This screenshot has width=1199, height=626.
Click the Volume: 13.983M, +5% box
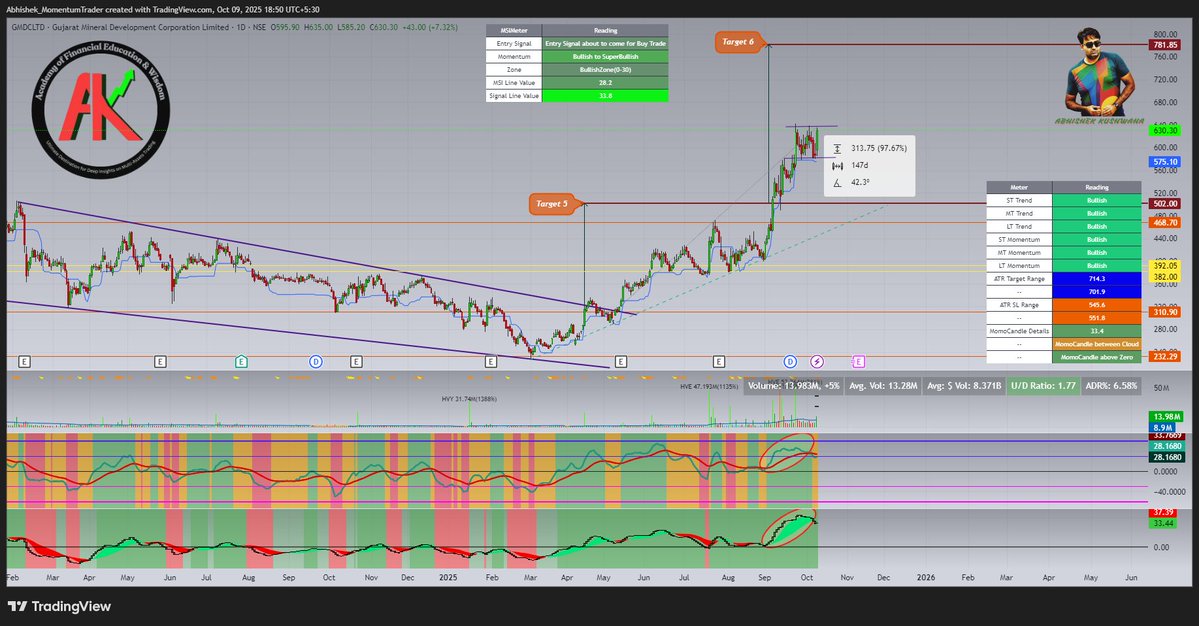coord(794,386)
